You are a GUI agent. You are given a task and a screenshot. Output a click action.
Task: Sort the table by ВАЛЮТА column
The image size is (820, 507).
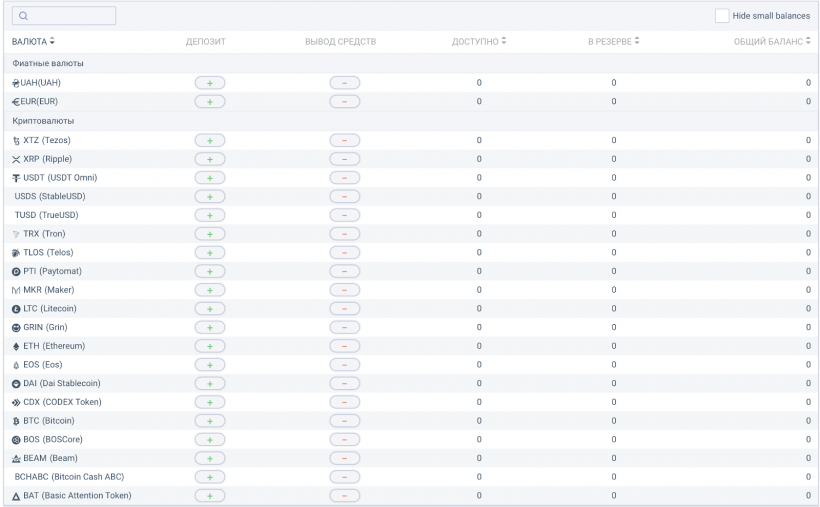(33, 41)
